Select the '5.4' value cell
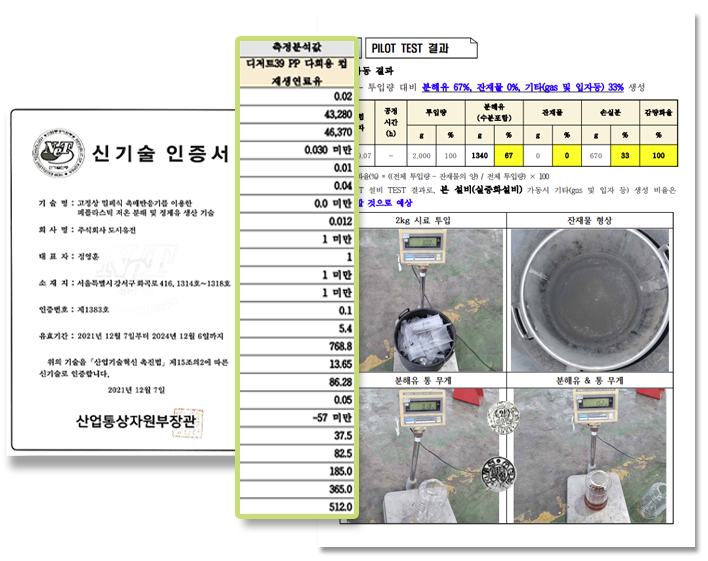The image size is (708, 561). (x=297, y=328)
